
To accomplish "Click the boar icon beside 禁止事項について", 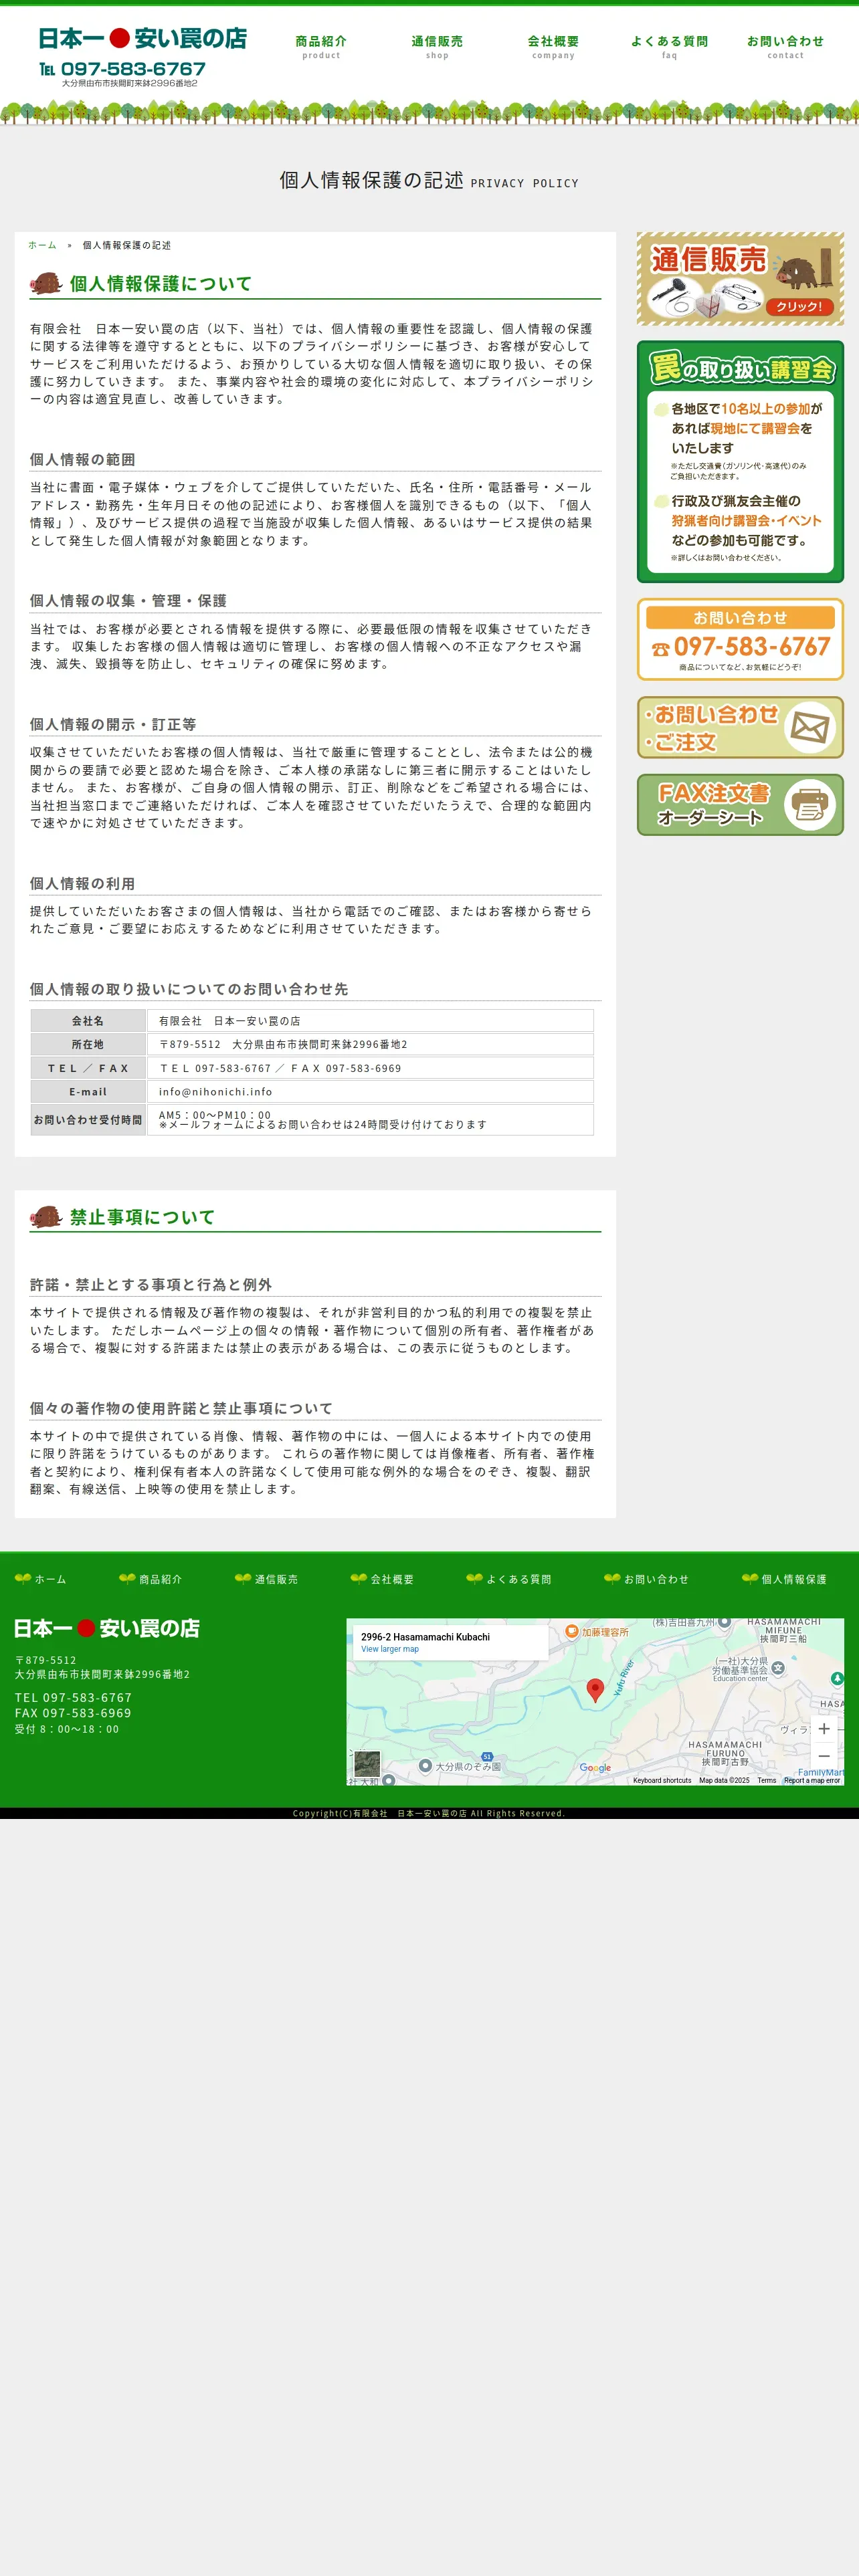I will (x=46, y=1217).
